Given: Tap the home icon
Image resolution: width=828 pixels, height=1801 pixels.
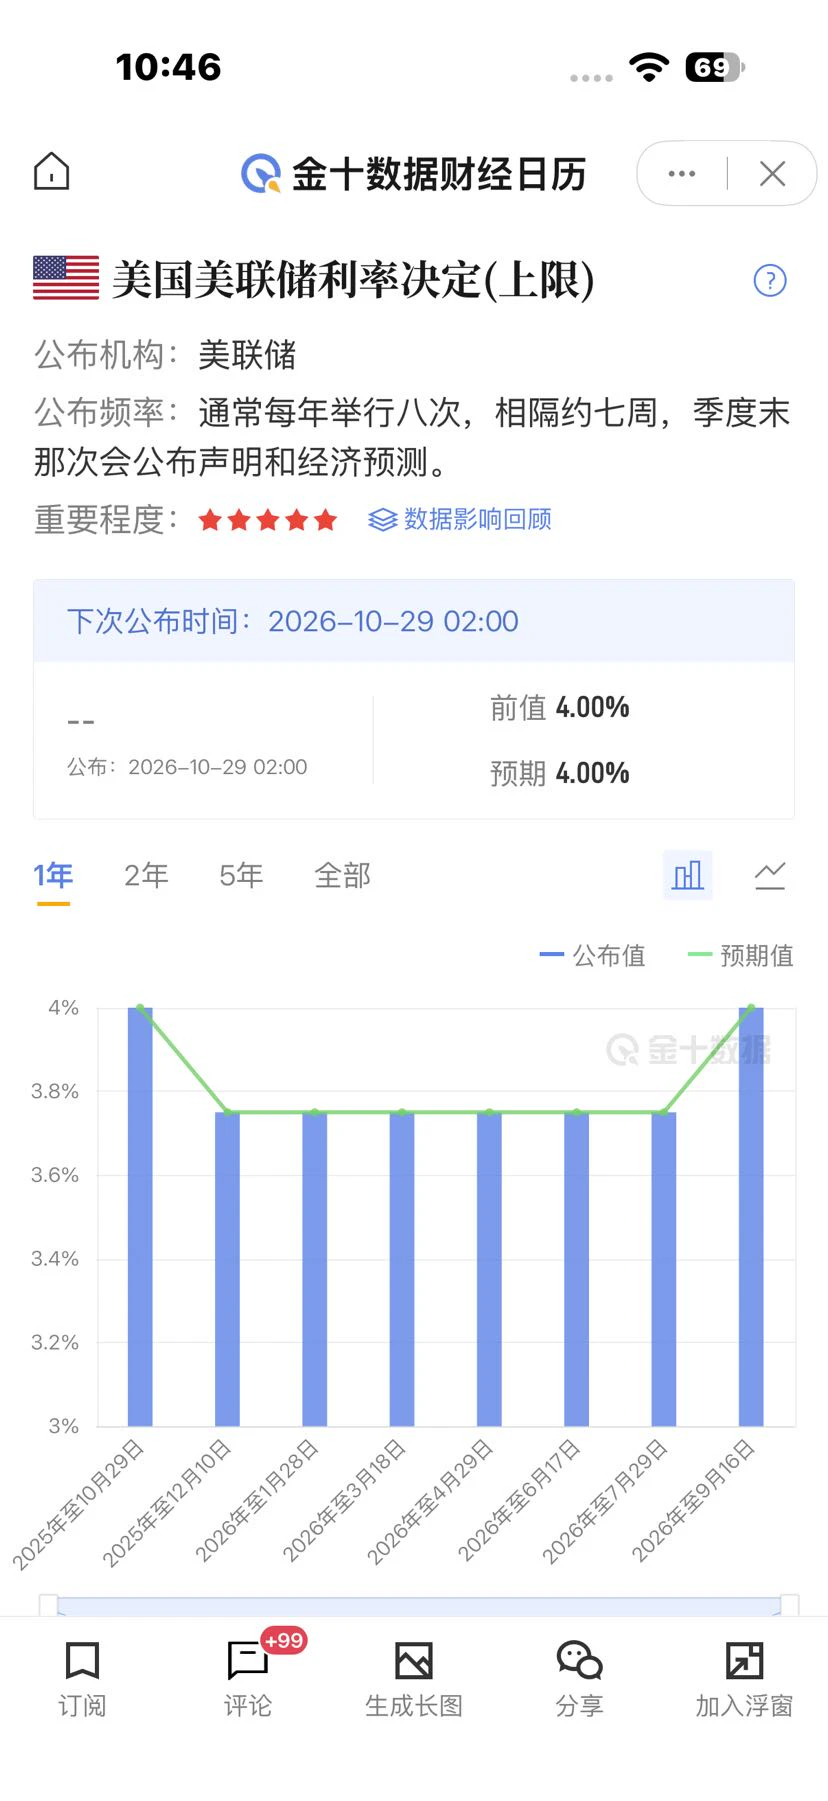Looking at the screenshot, I should tap(52, 172).
